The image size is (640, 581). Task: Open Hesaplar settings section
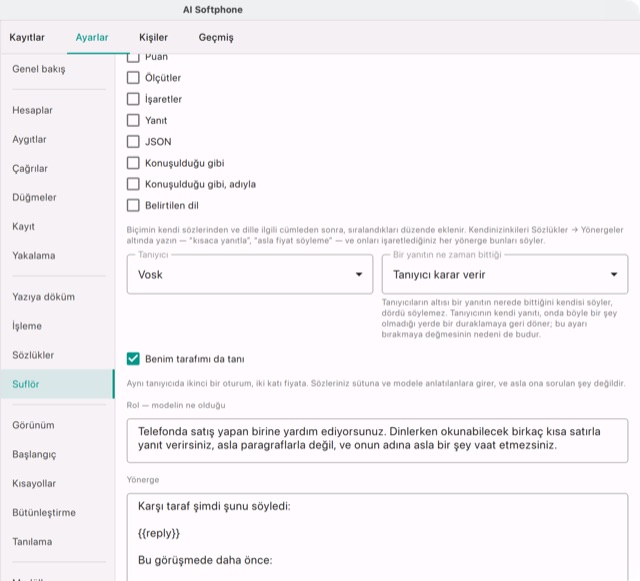tap(57, 110)
